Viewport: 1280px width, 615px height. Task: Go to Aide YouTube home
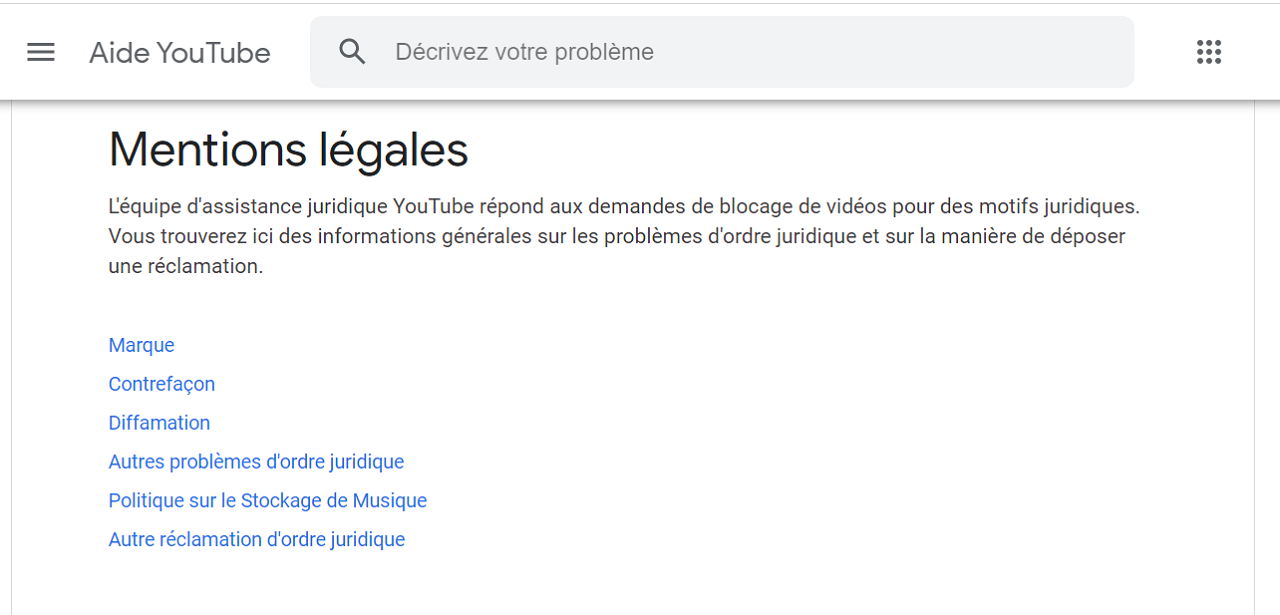(180, 53)
